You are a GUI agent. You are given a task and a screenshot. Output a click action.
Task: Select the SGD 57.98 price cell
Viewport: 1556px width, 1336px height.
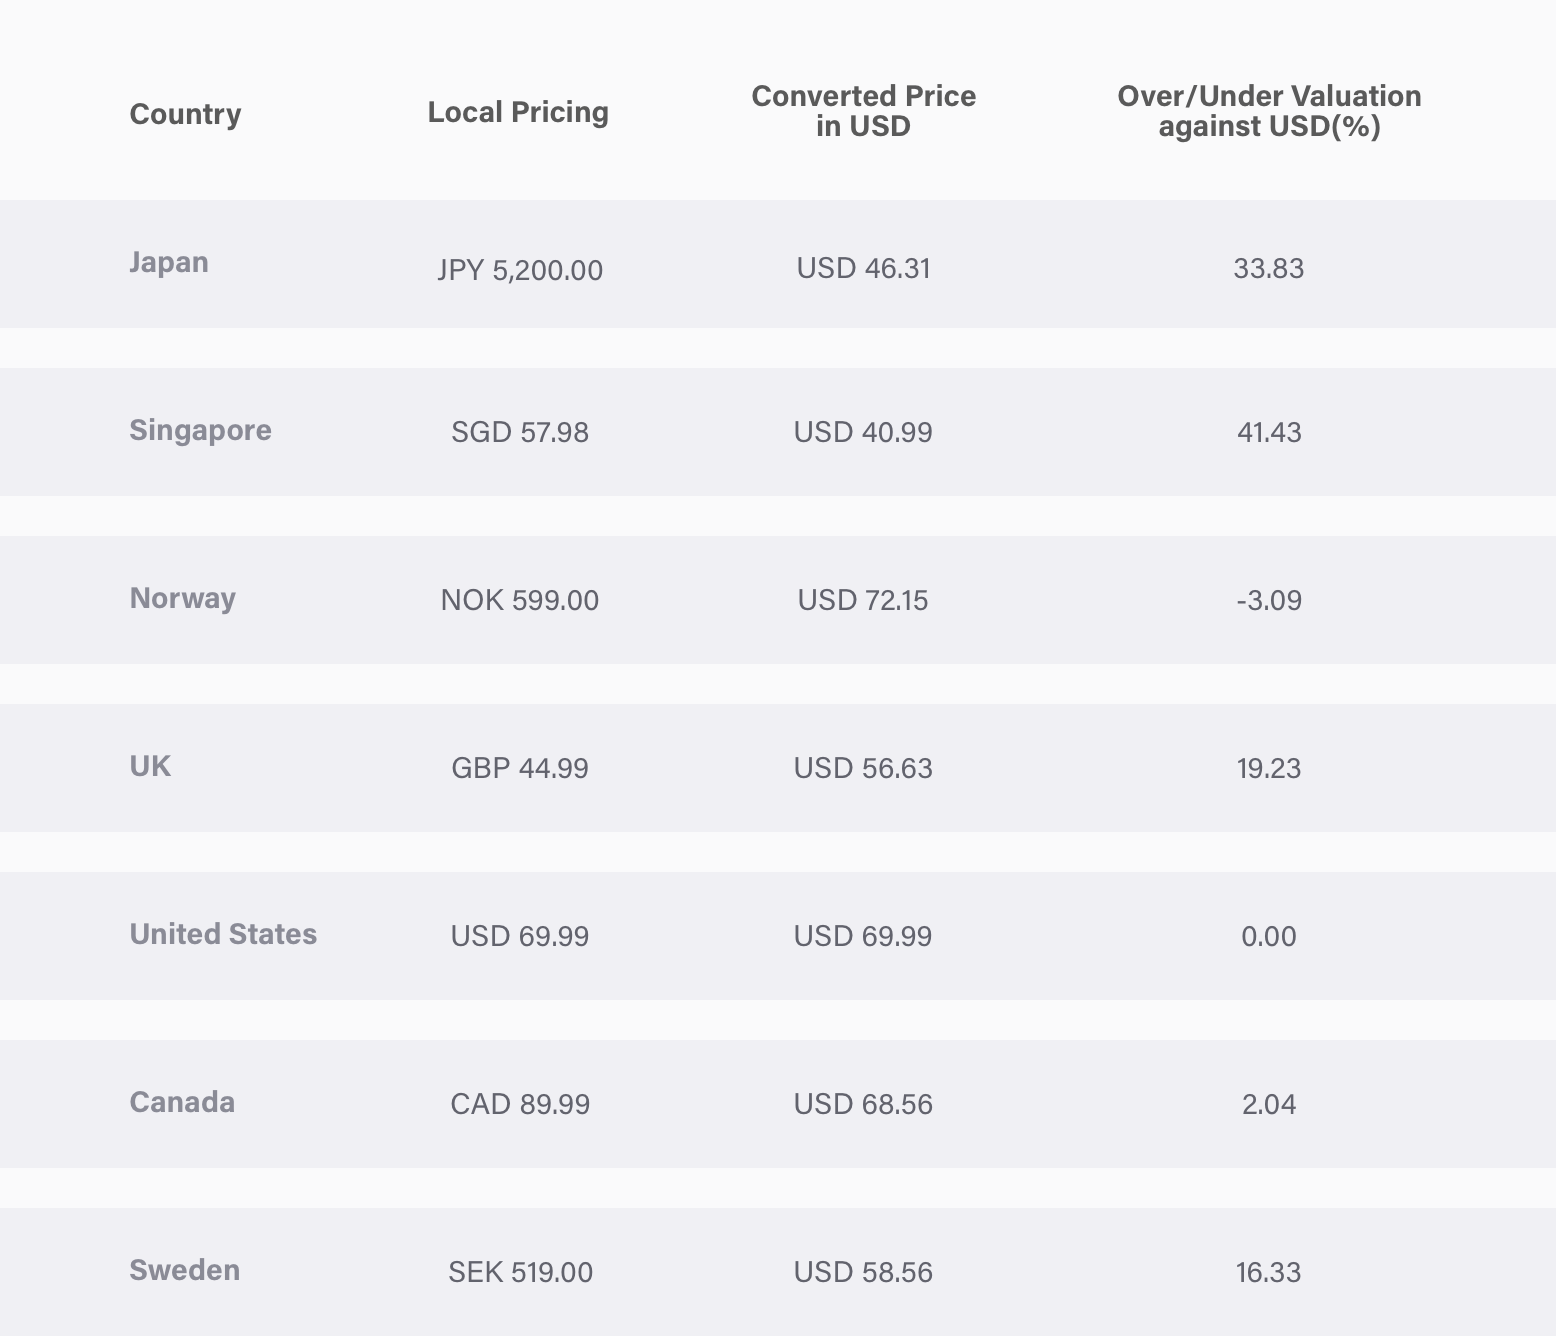click(520, 432)
